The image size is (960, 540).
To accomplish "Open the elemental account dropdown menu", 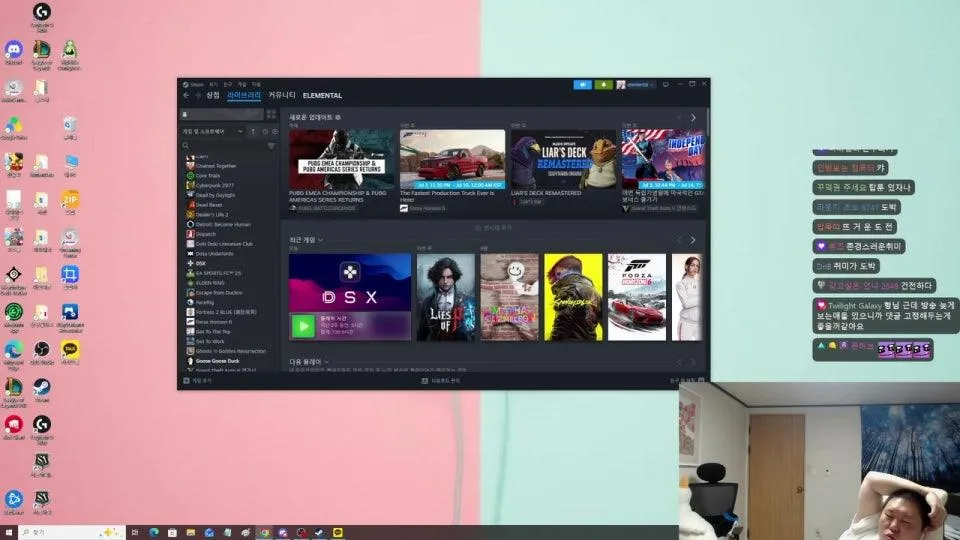I will click(636, 84).
